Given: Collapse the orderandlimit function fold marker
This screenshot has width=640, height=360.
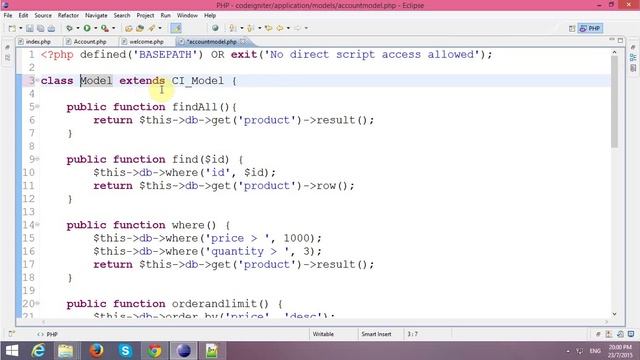Looking at the screenshot, I should tap(38, 304).
